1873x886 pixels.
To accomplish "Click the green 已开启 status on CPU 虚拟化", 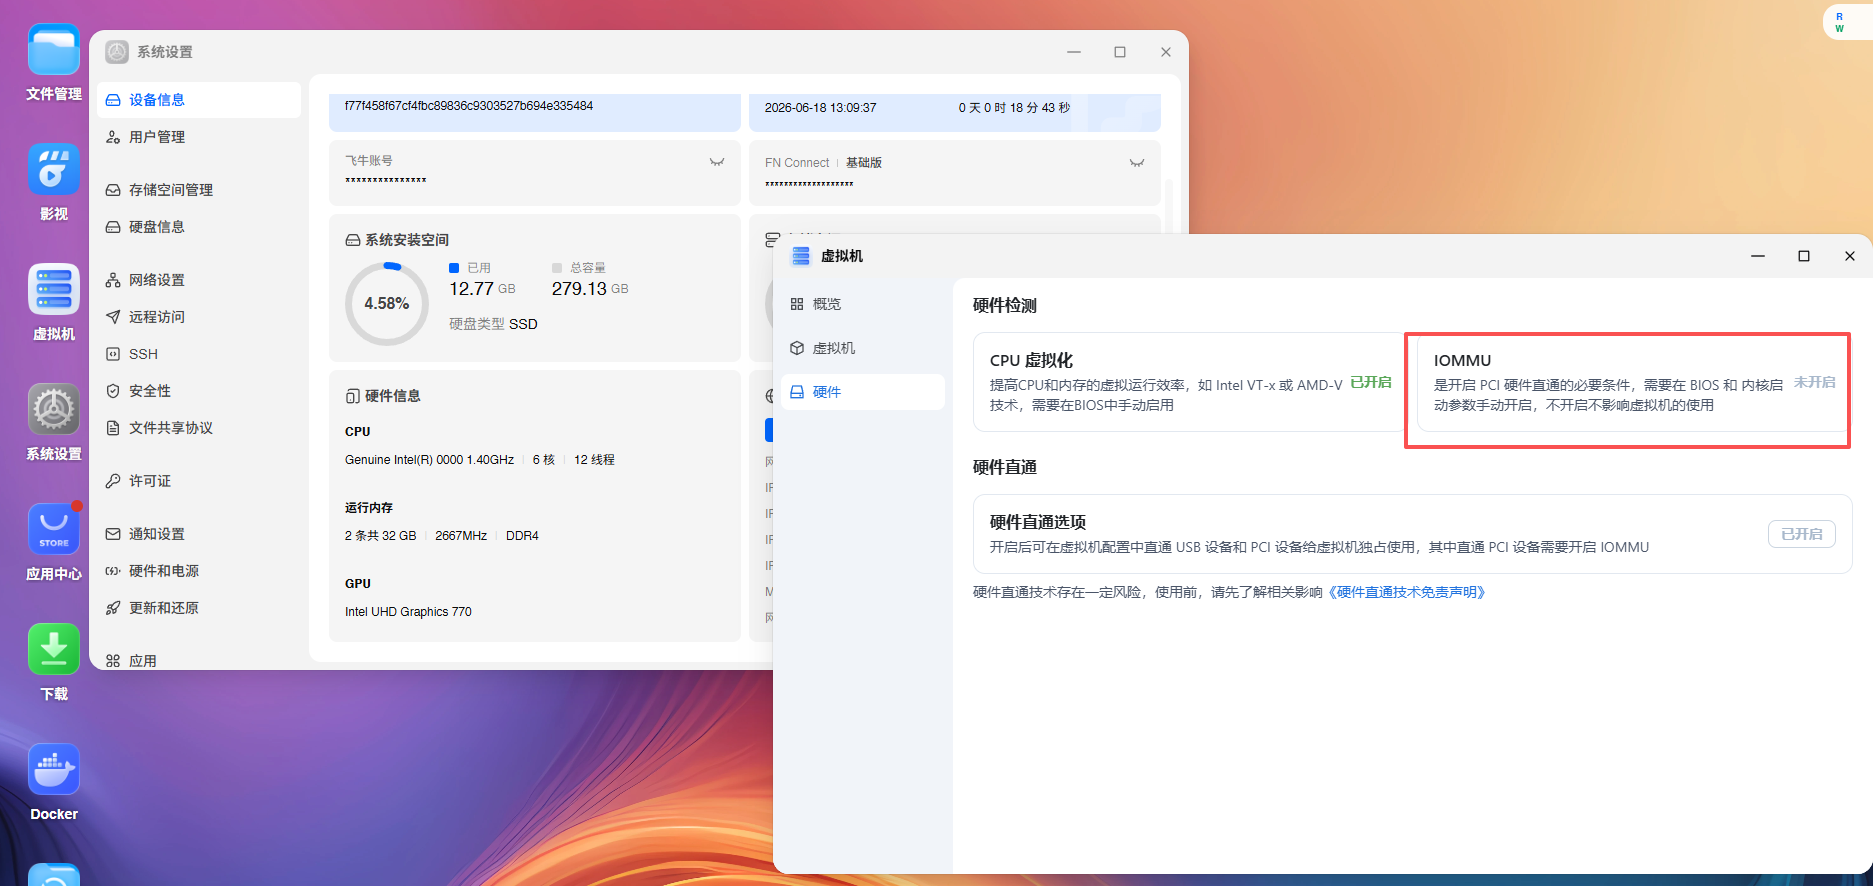I will click(1371, 382).
